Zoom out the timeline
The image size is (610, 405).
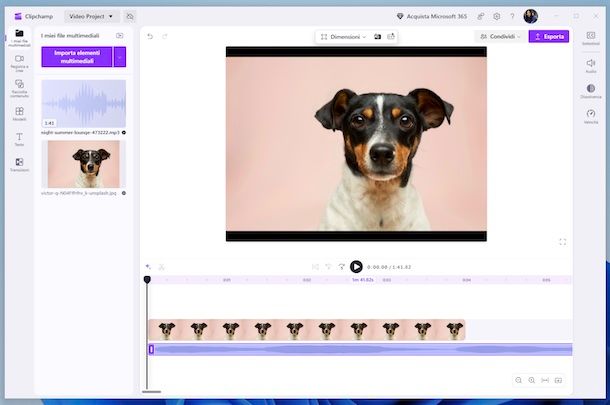click(518, 380)
